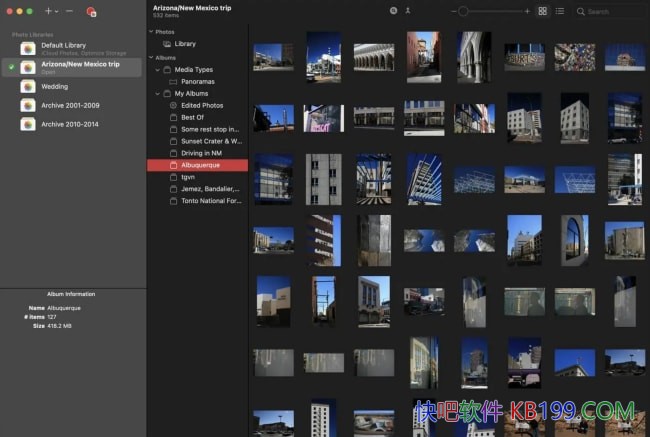
Task: Select the Archive 2001-2009 library
Action: pyautogui.click(x=70, y=105)
